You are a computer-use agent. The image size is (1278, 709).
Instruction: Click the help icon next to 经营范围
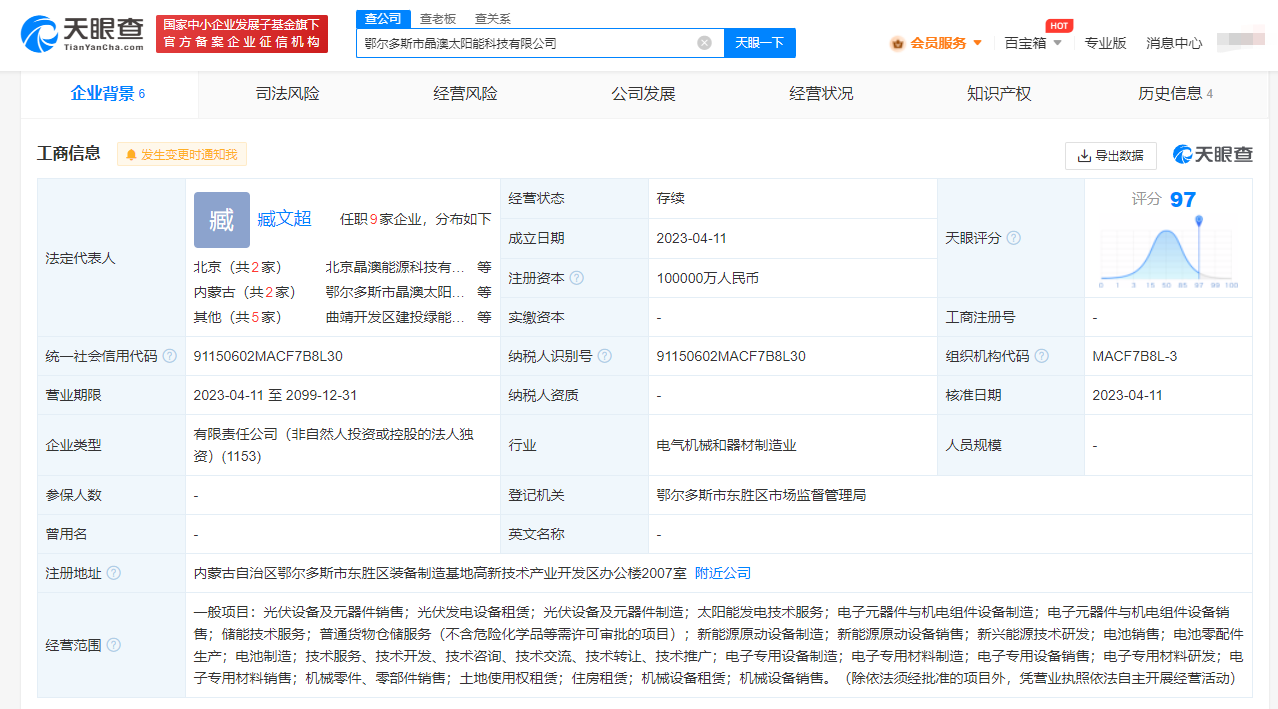[x=114, y=645]
